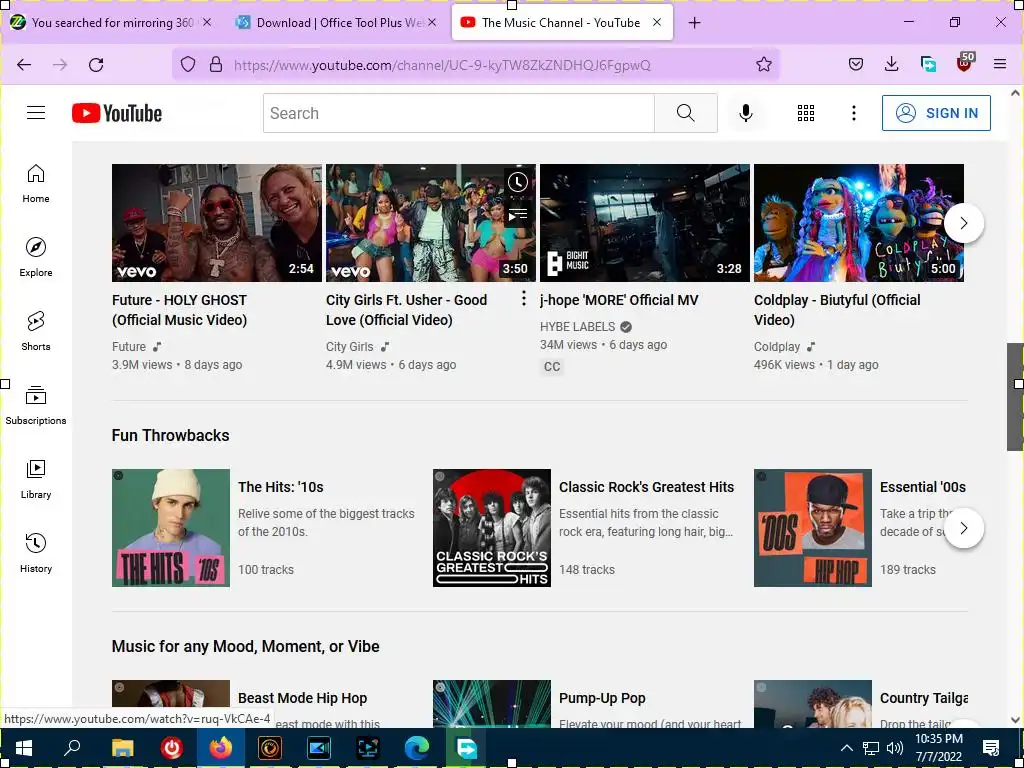Open Windows Start menu
The image size is (1024, 768).
pyautogui.click(x=24, y=748)
